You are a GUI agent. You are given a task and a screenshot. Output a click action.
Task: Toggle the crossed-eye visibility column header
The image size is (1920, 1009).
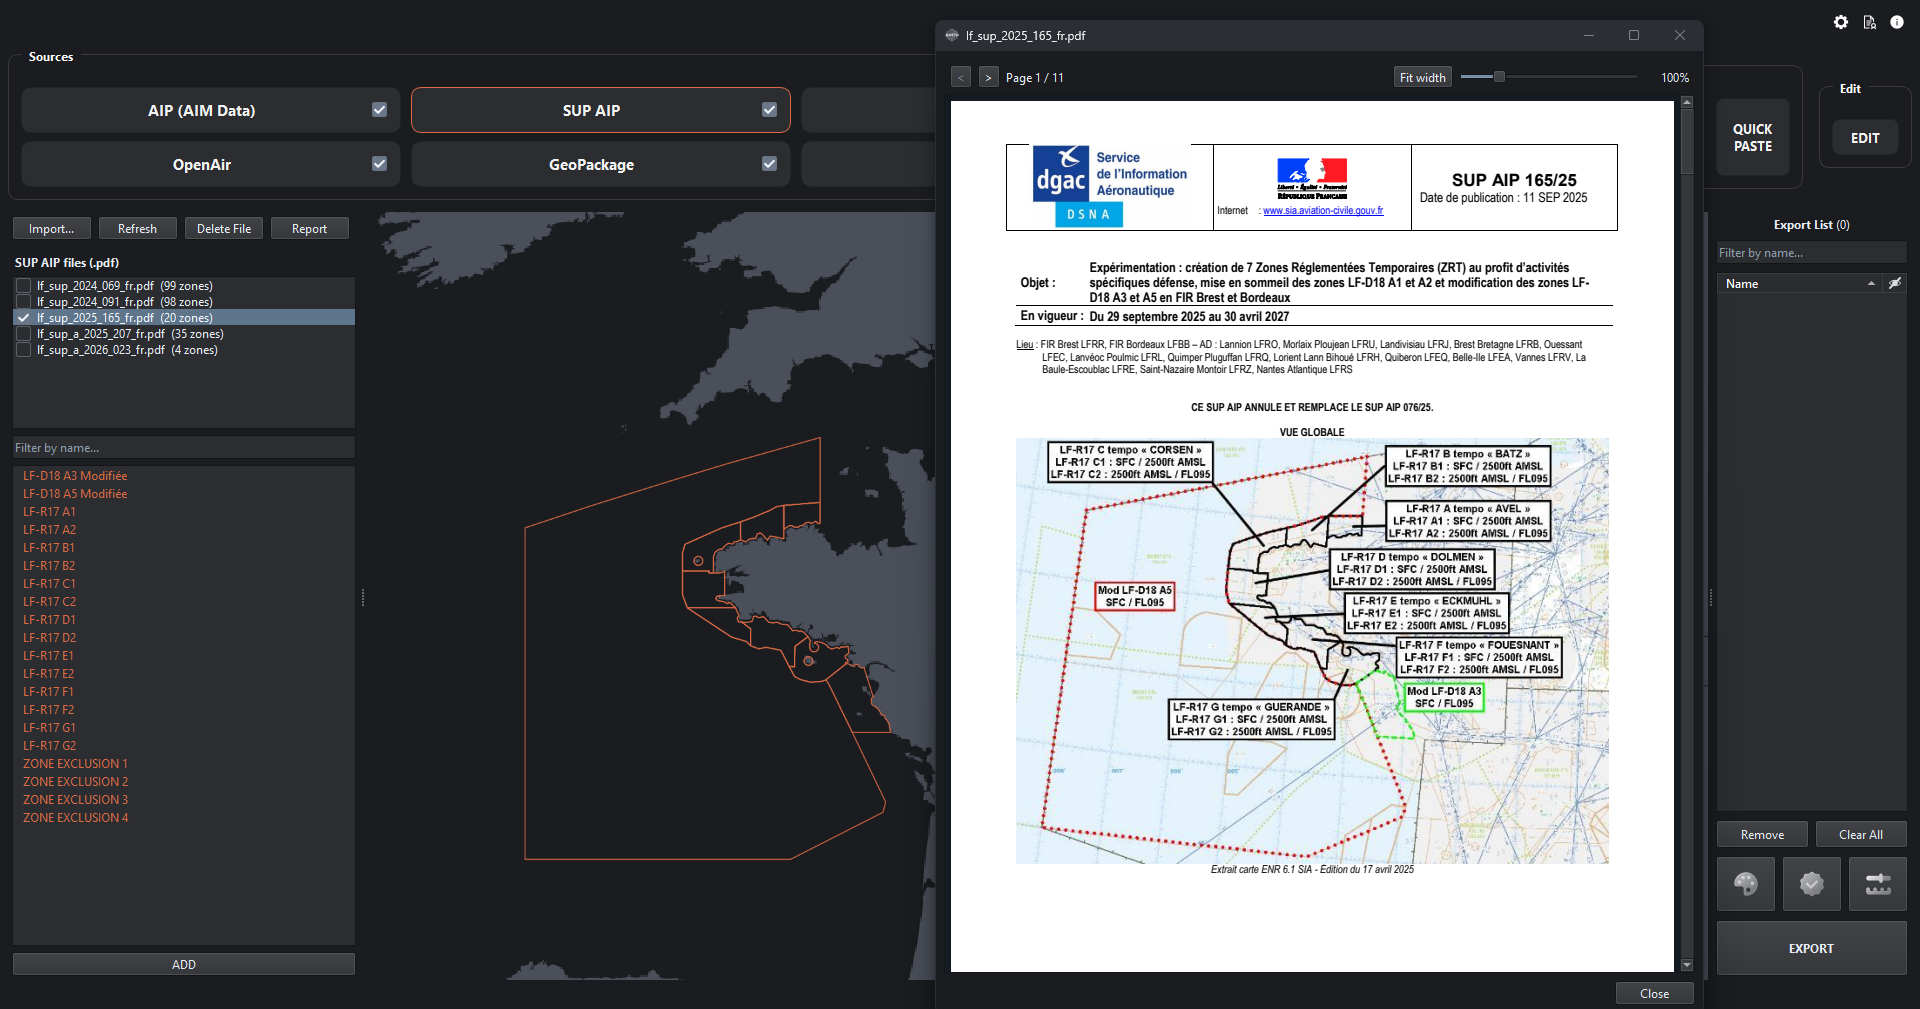[1895, 284]
